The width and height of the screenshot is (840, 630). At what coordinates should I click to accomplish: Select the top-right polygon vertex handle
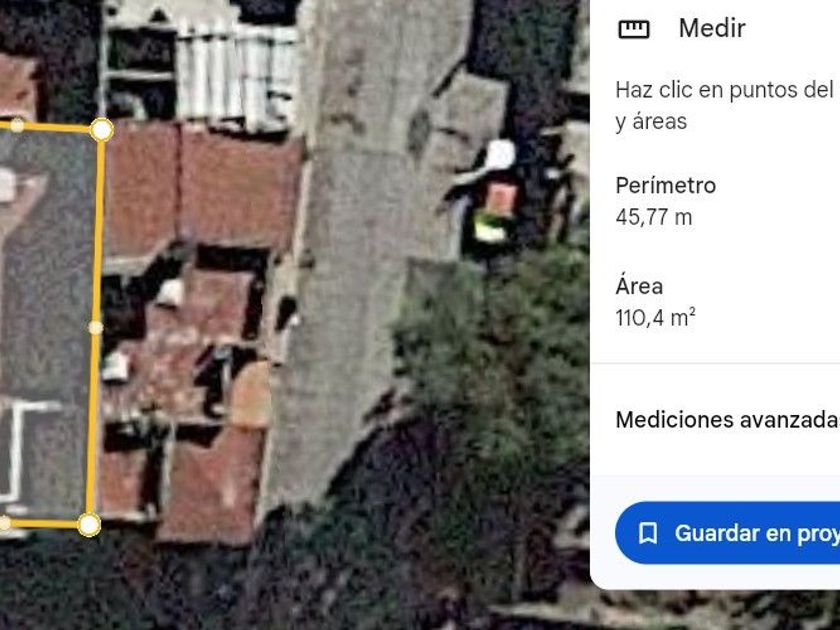click(102, 130)
